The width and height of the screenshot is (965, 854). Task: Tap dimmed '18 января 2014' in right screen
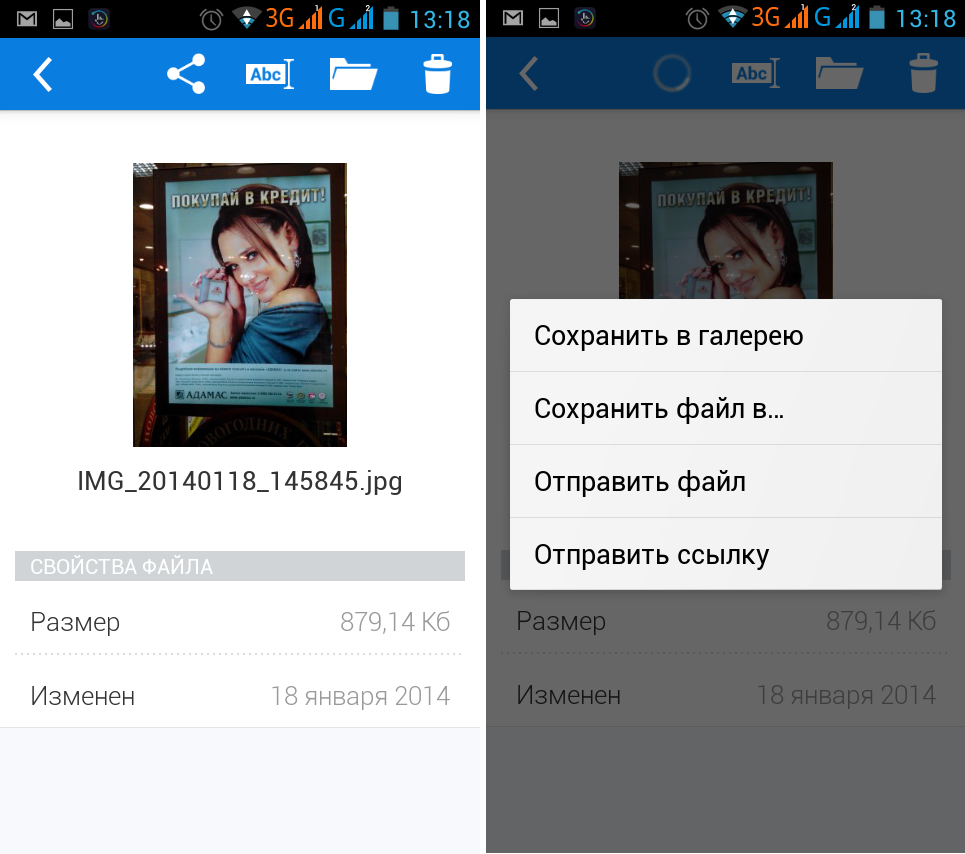[847, 695]
